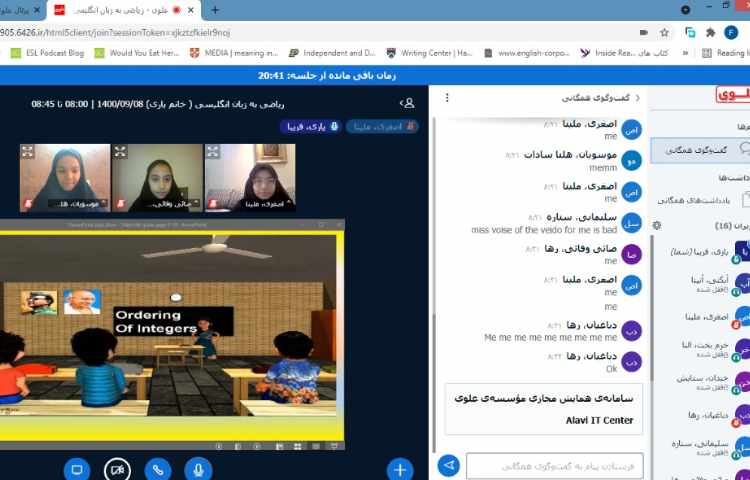The width and height of the screenshot is (750, 480).
Task: Toggle the user list panel icon
Action: [407, 103]
